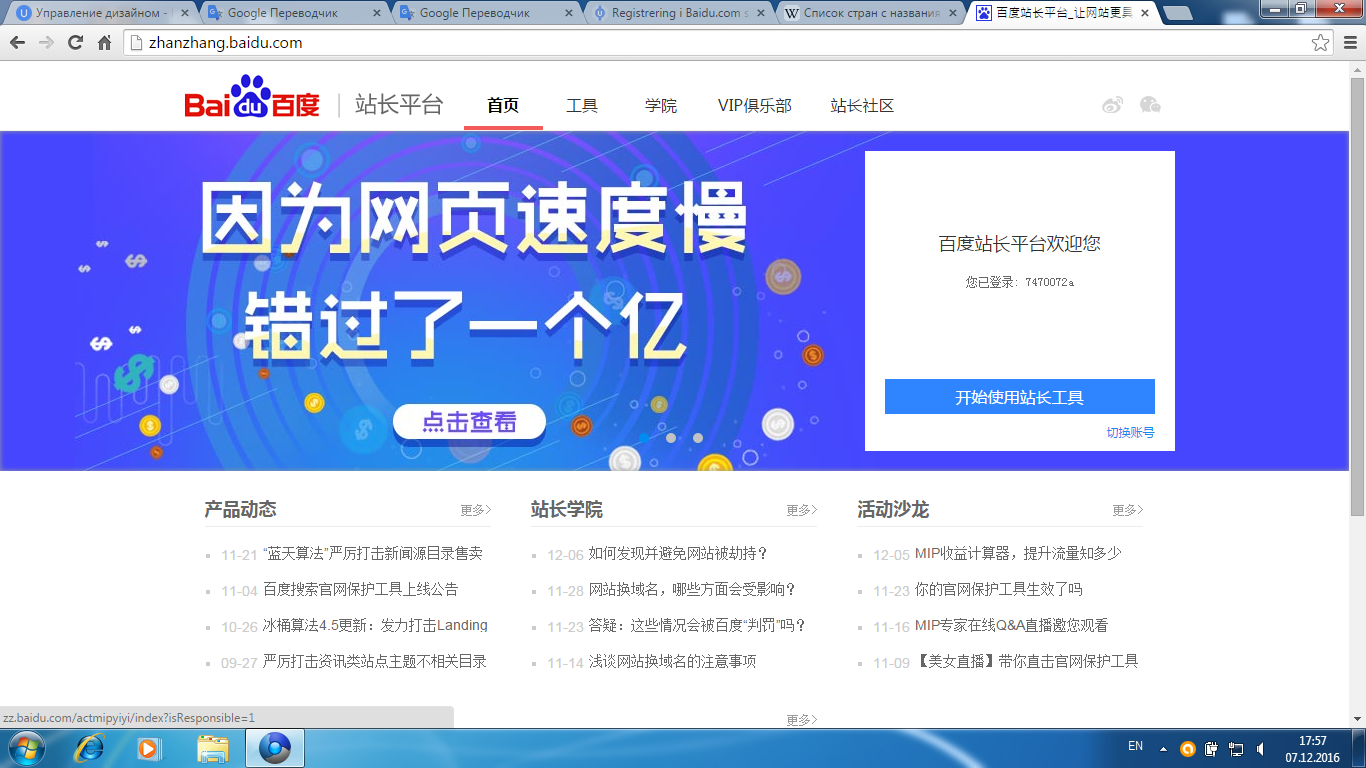Select the 站长社区 navigation item

coord(862,105)
